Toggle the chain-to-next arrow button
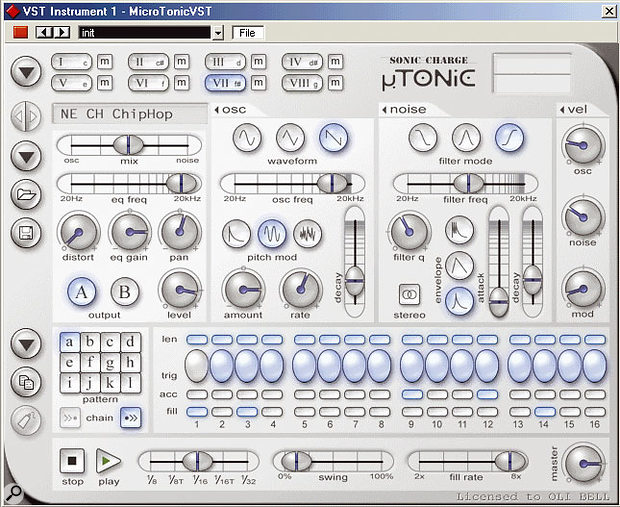This screenshot has height=507, width=620. 130,418
